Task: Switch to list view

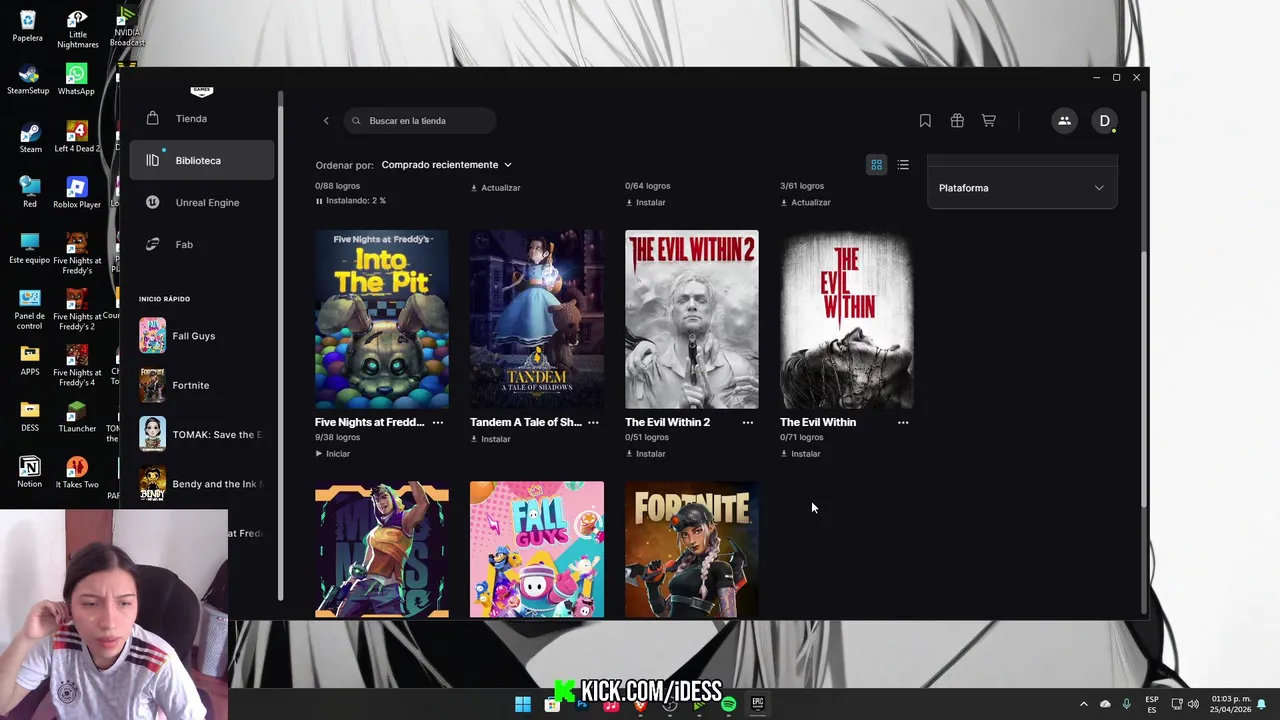Action: pyautogui.click(x=903, y=165)
